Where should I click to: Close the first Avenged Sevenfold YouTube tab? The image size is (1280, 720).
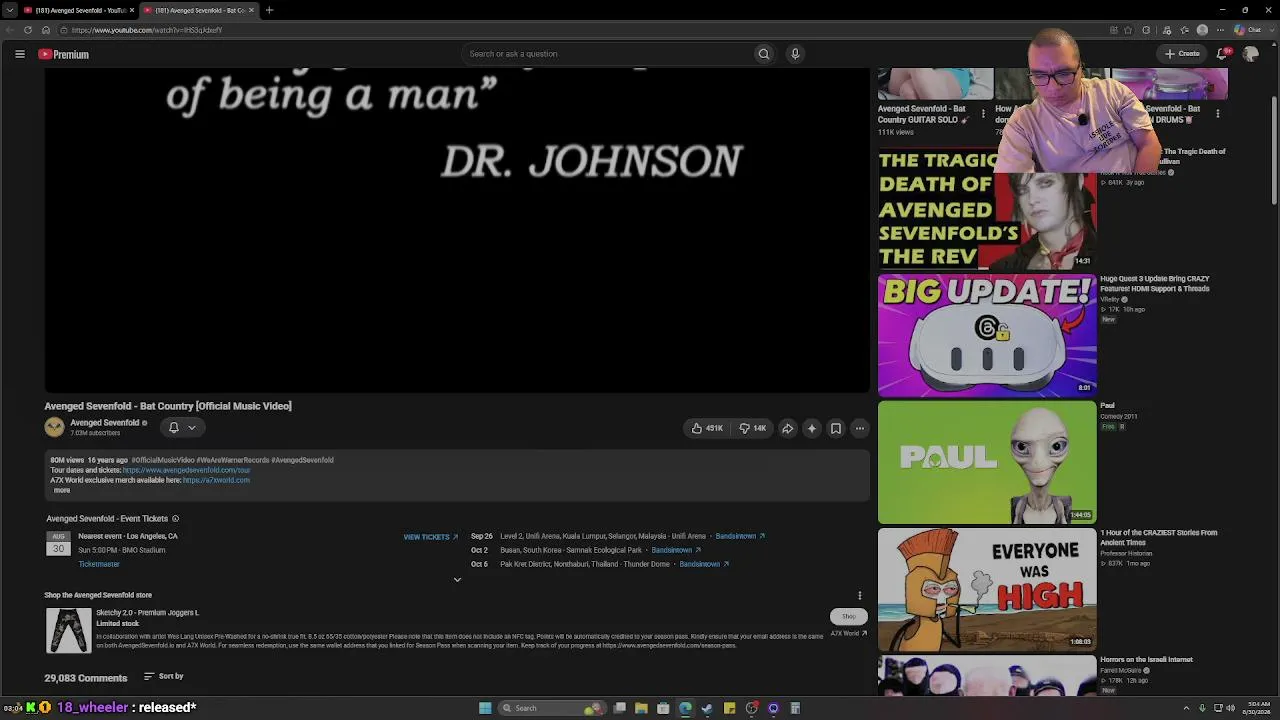pyautogui.click(x=131, y=10)
